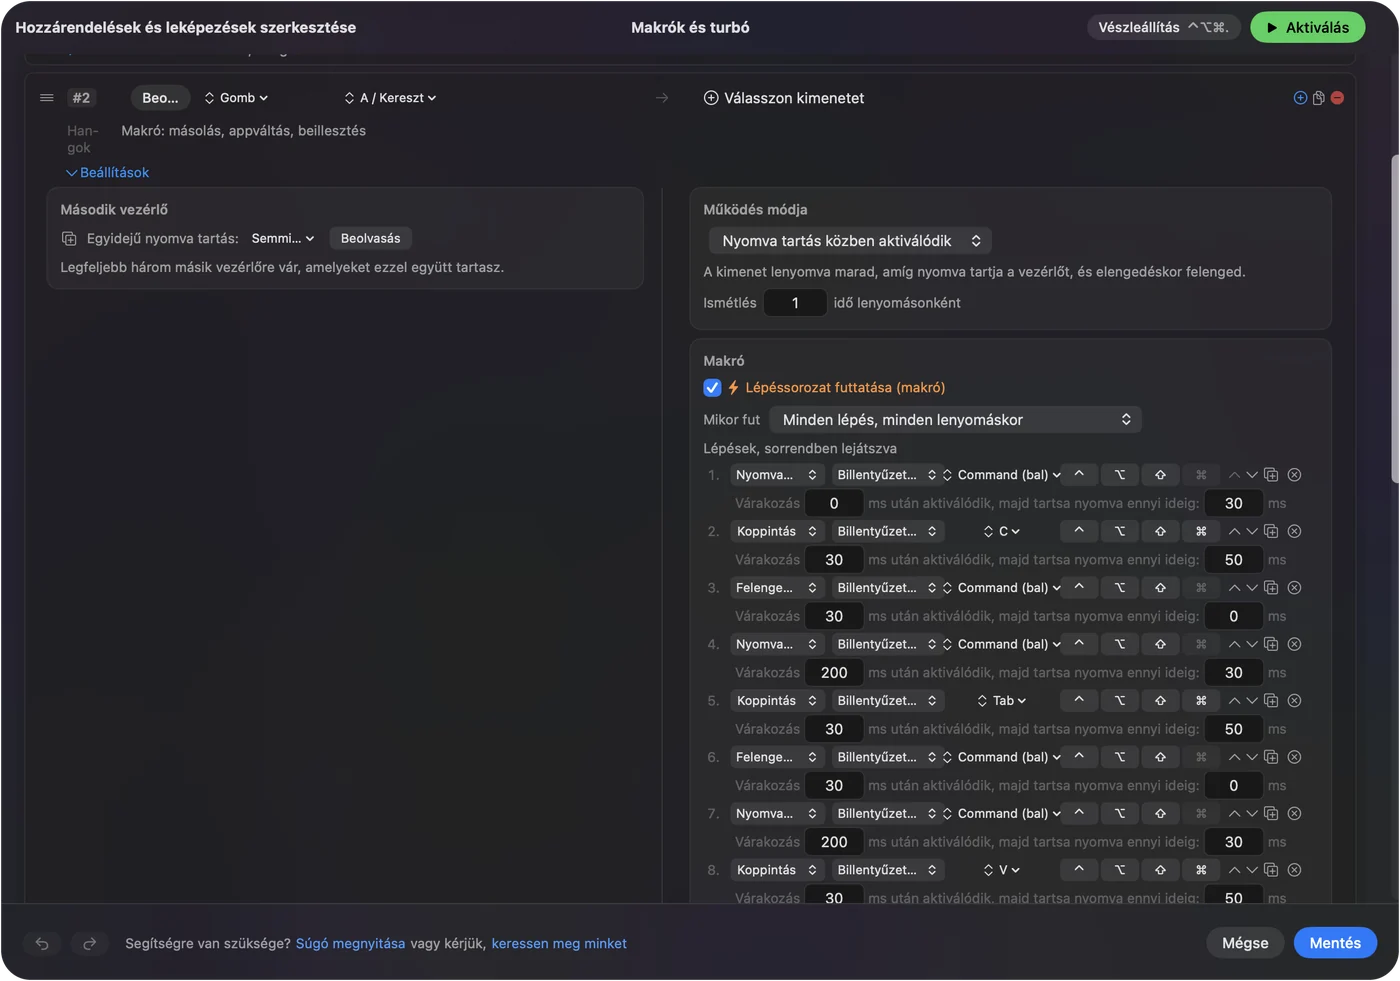Duplicate step 2 using its copy icon

(x=1271, y=531)
